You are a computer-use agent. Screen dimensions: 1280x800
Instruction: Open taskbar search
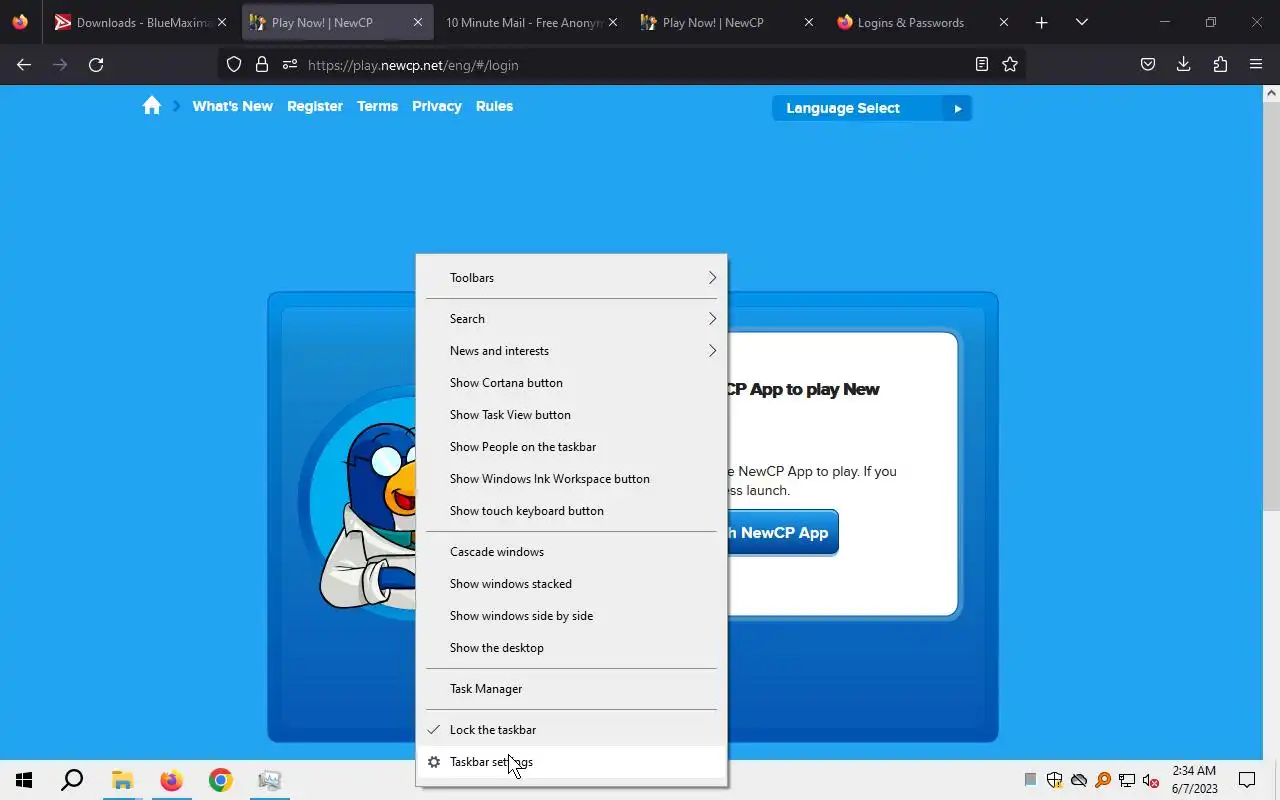point(72,780)
